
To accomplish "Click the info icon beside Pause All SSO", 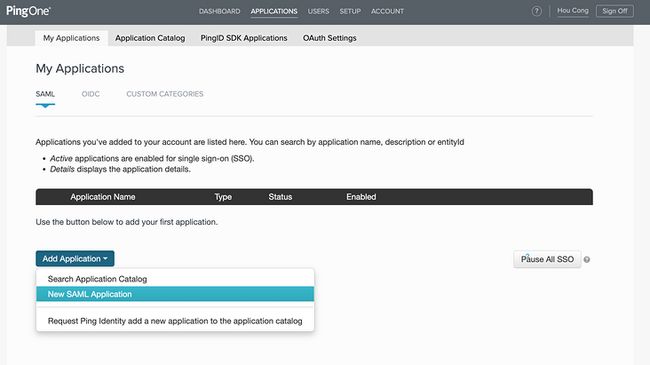I will coord(587,260).
